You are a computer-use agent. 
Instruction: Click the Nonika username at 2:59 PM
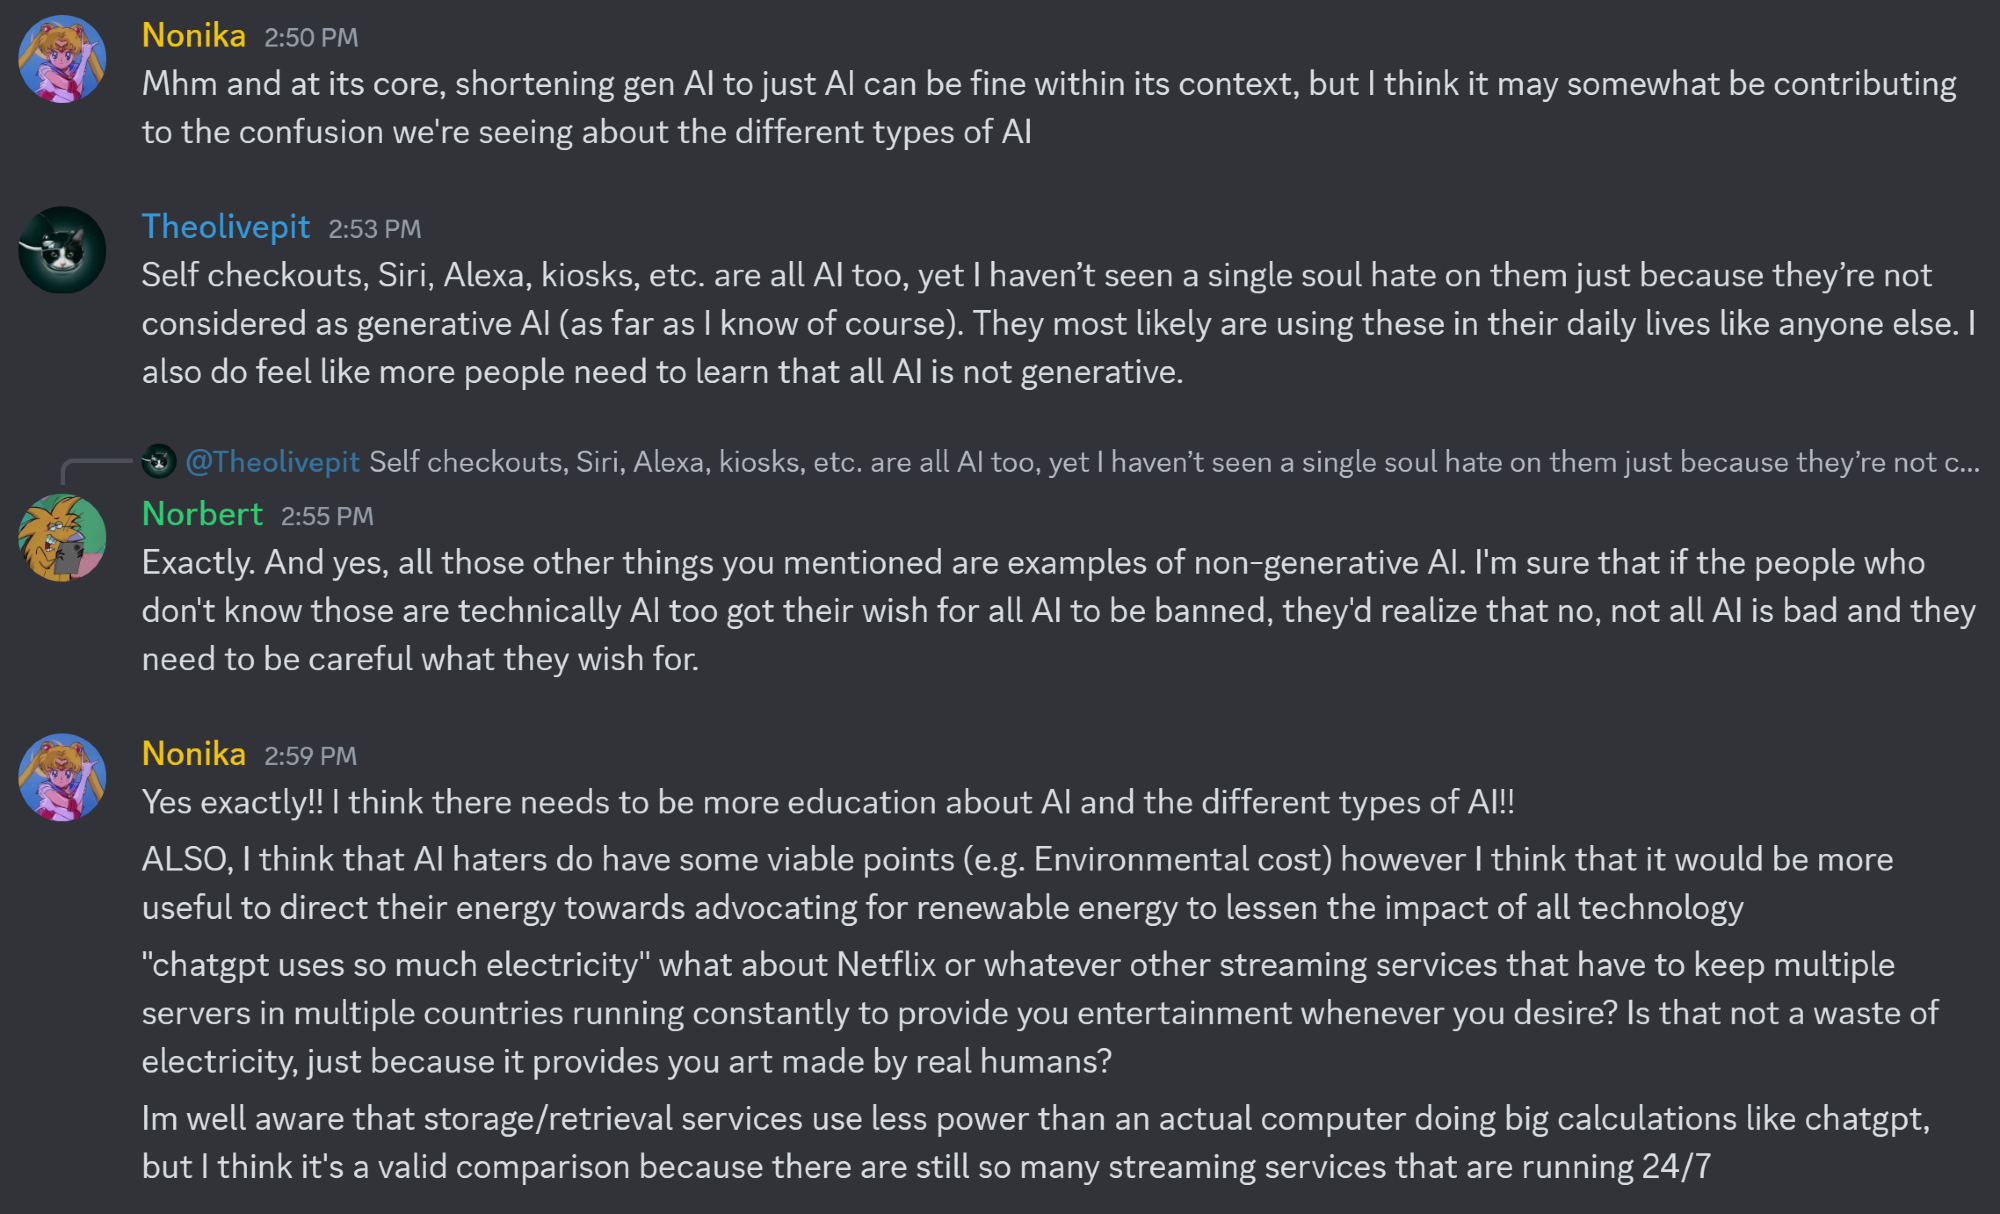(x=194, y=754)
